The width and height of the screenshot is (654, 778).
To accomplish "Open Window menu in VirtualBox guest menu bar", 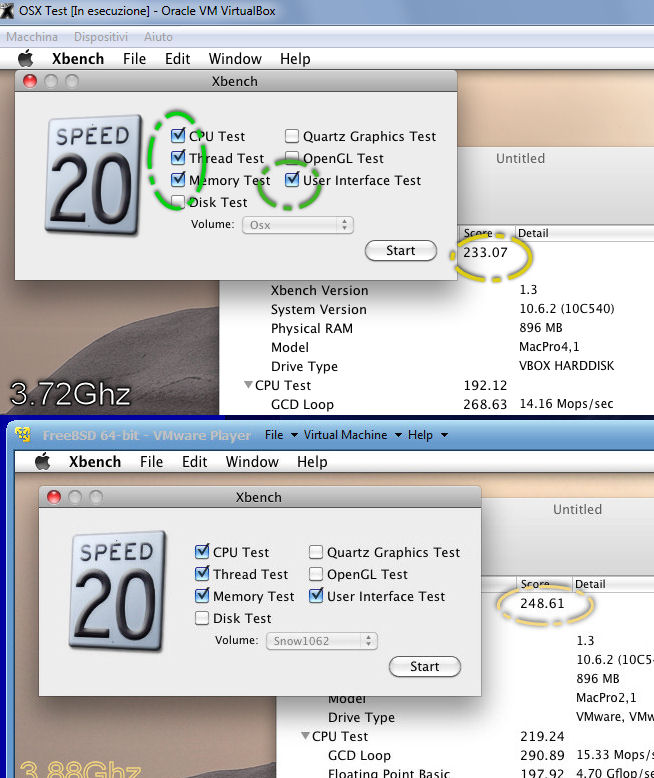I will pyautogui.click(x=235, y=59).
